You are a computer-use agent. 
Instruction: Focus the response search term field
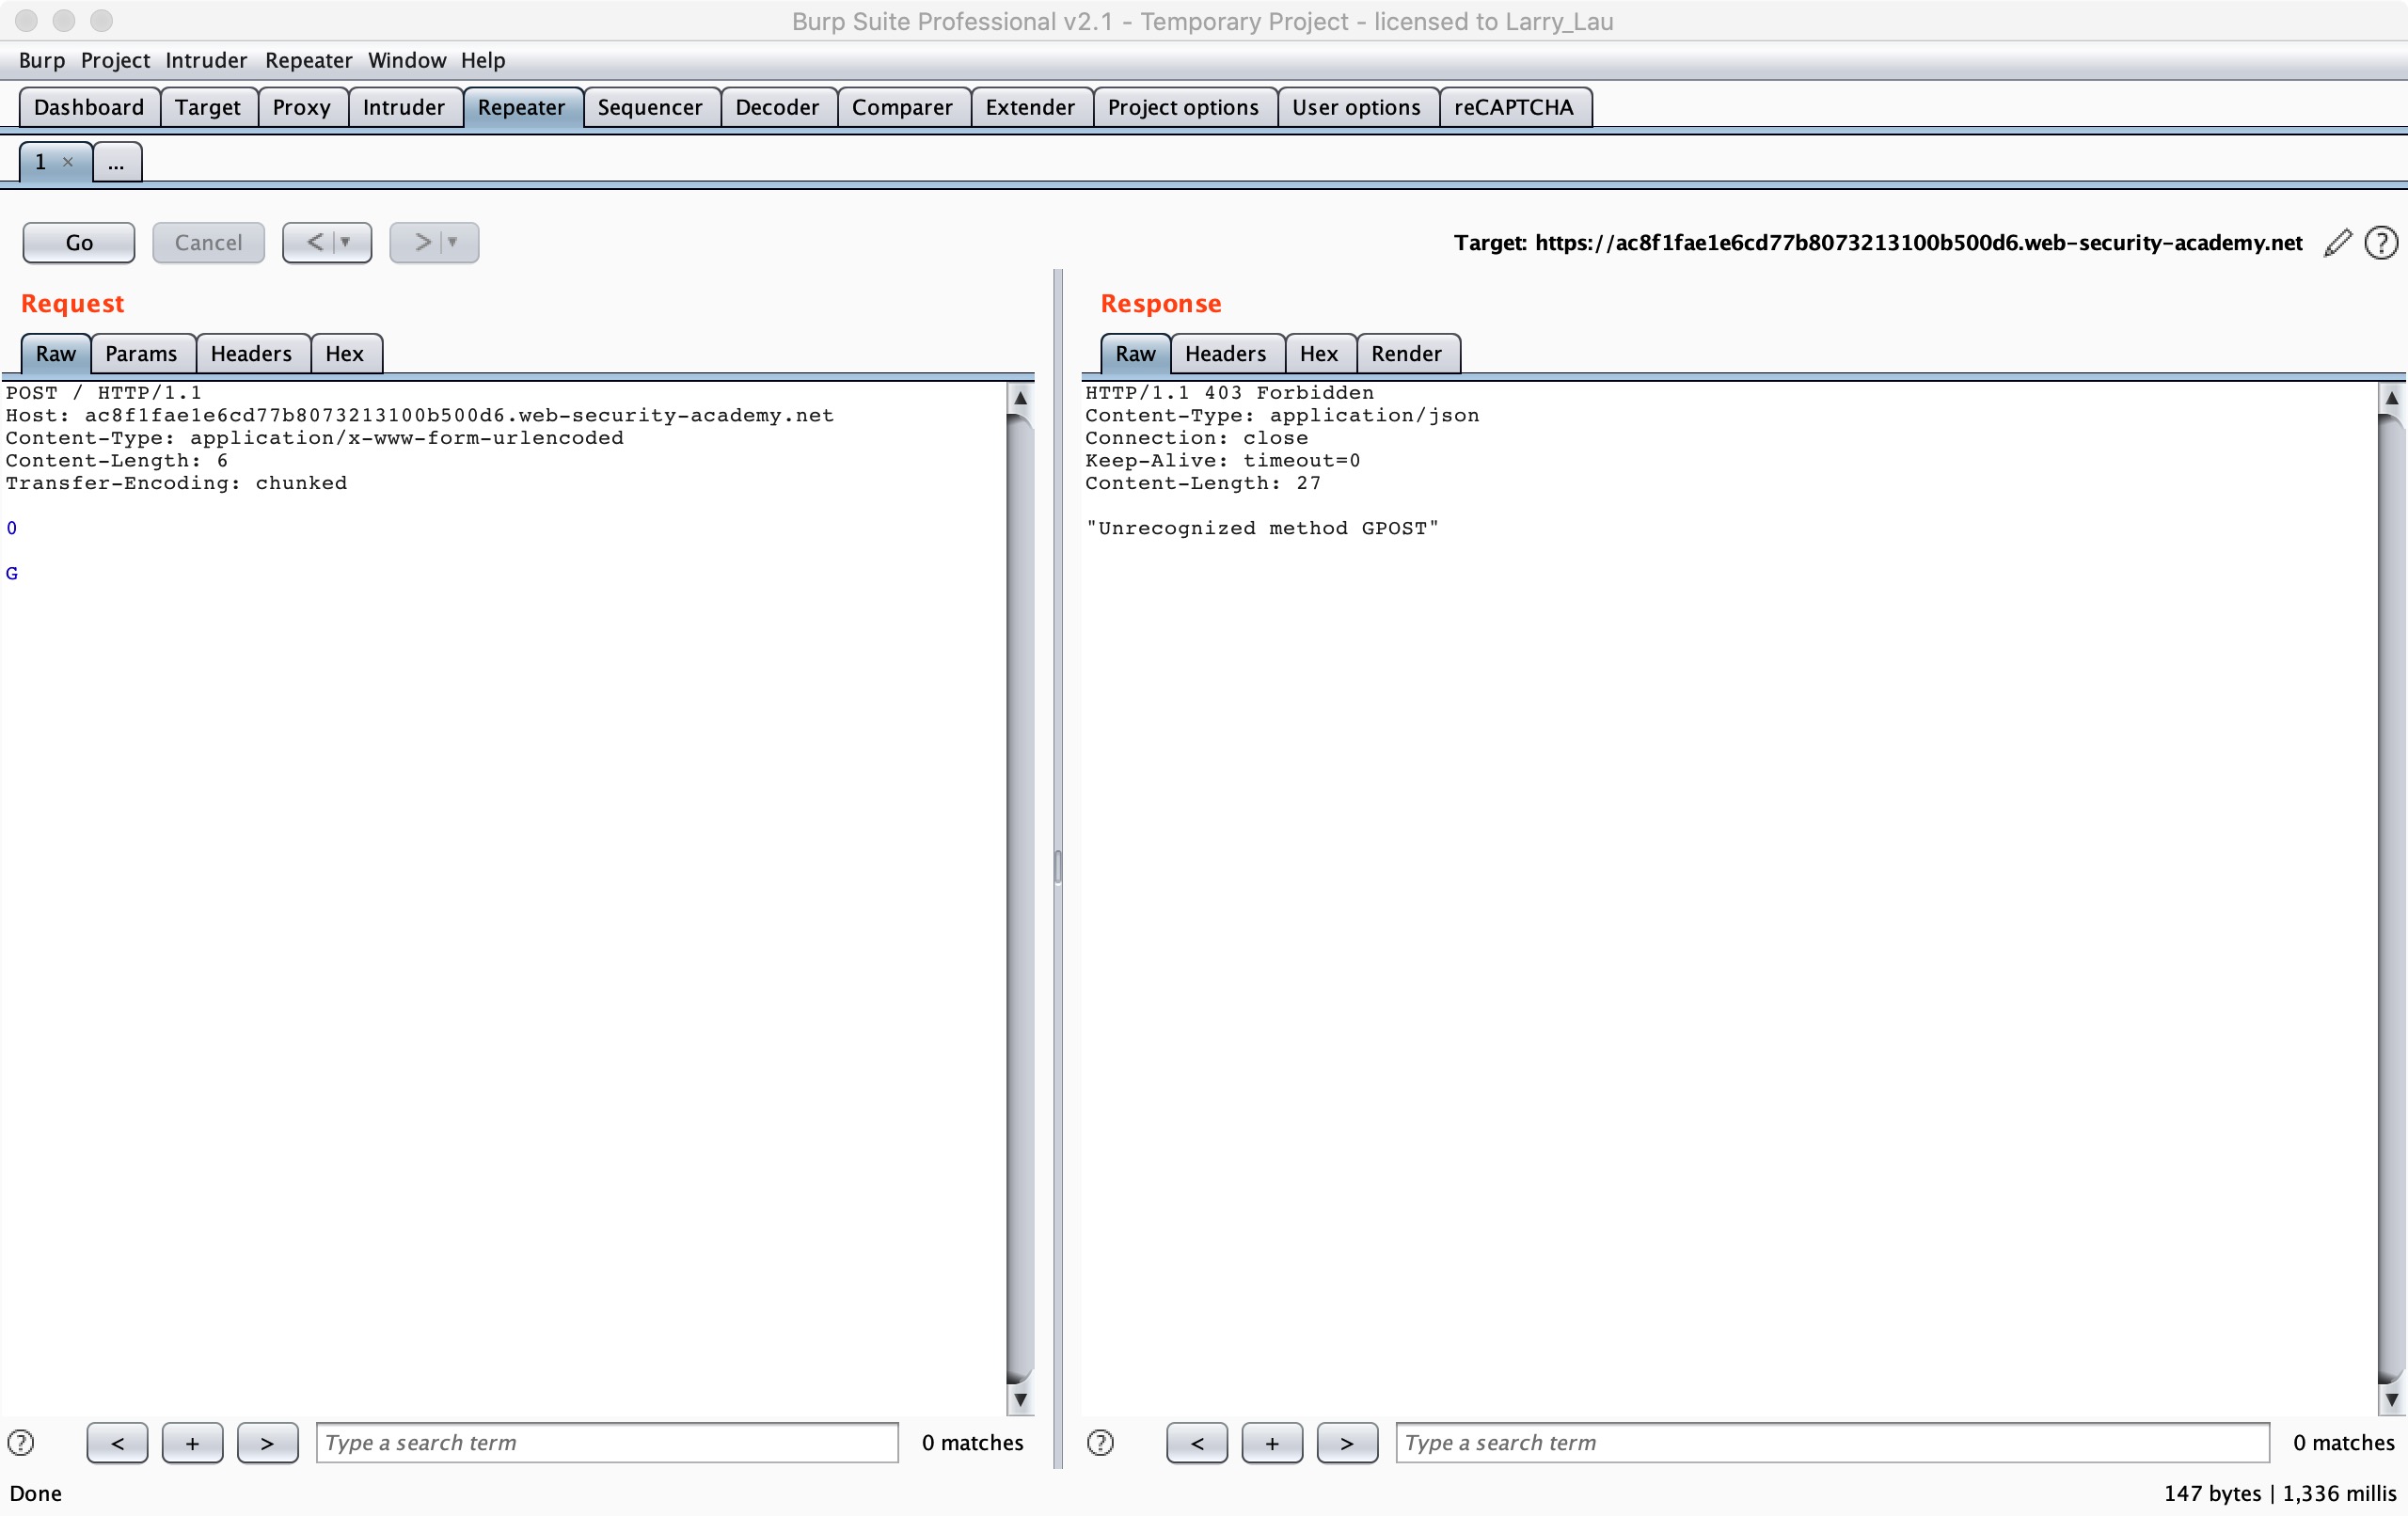(x=1832, y=1442)
